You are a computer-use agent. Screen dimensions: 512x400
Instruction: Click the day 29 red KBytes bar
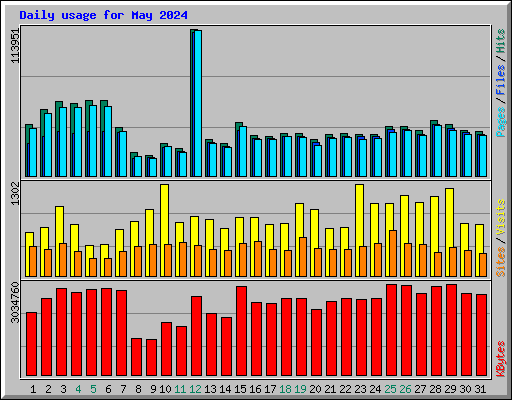coord(451,330)
